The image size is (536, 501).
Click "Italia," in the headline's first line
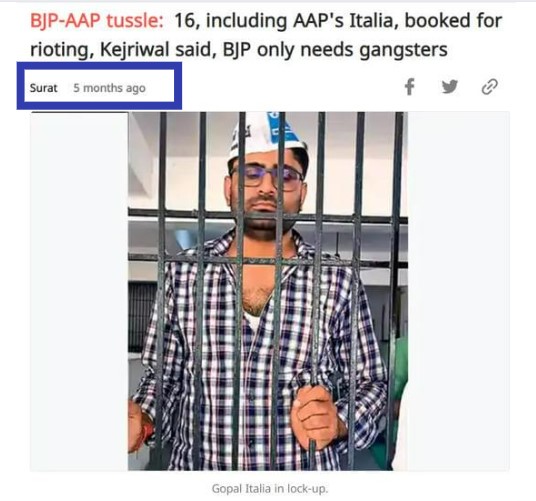click(x=374, y=21)
